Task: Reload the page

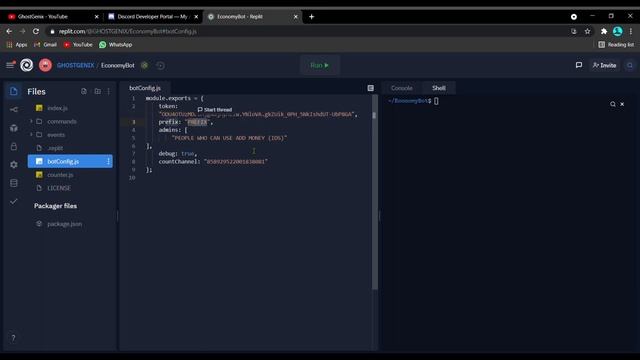Action: coord(36,31)
